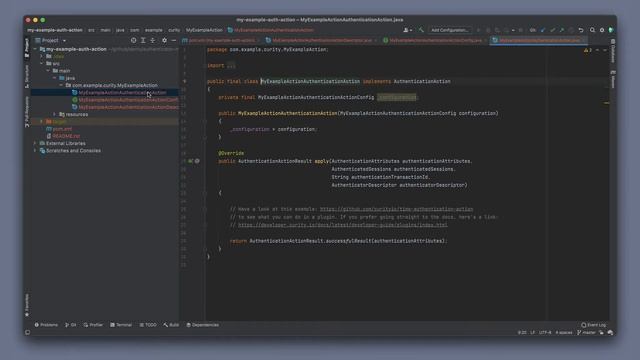This screenshot has height=360, width=640.
Task: Click the LF line separator status entry
Action: pyautogui.click(x=532, y=332)
